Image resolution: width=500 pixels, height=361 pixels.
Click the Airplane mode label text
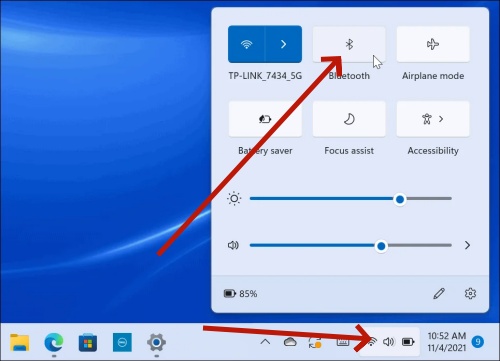pos(433,76)
